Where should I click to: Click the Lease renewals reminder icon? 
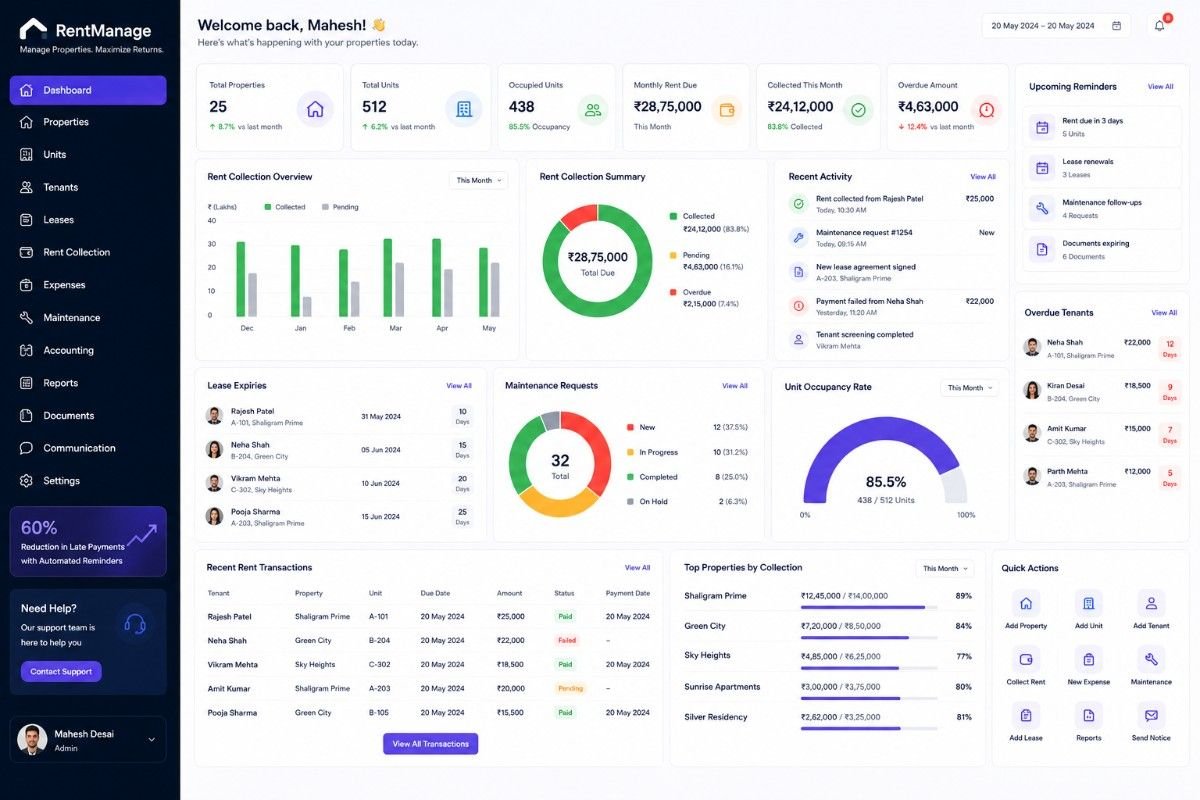[1042, 168]
